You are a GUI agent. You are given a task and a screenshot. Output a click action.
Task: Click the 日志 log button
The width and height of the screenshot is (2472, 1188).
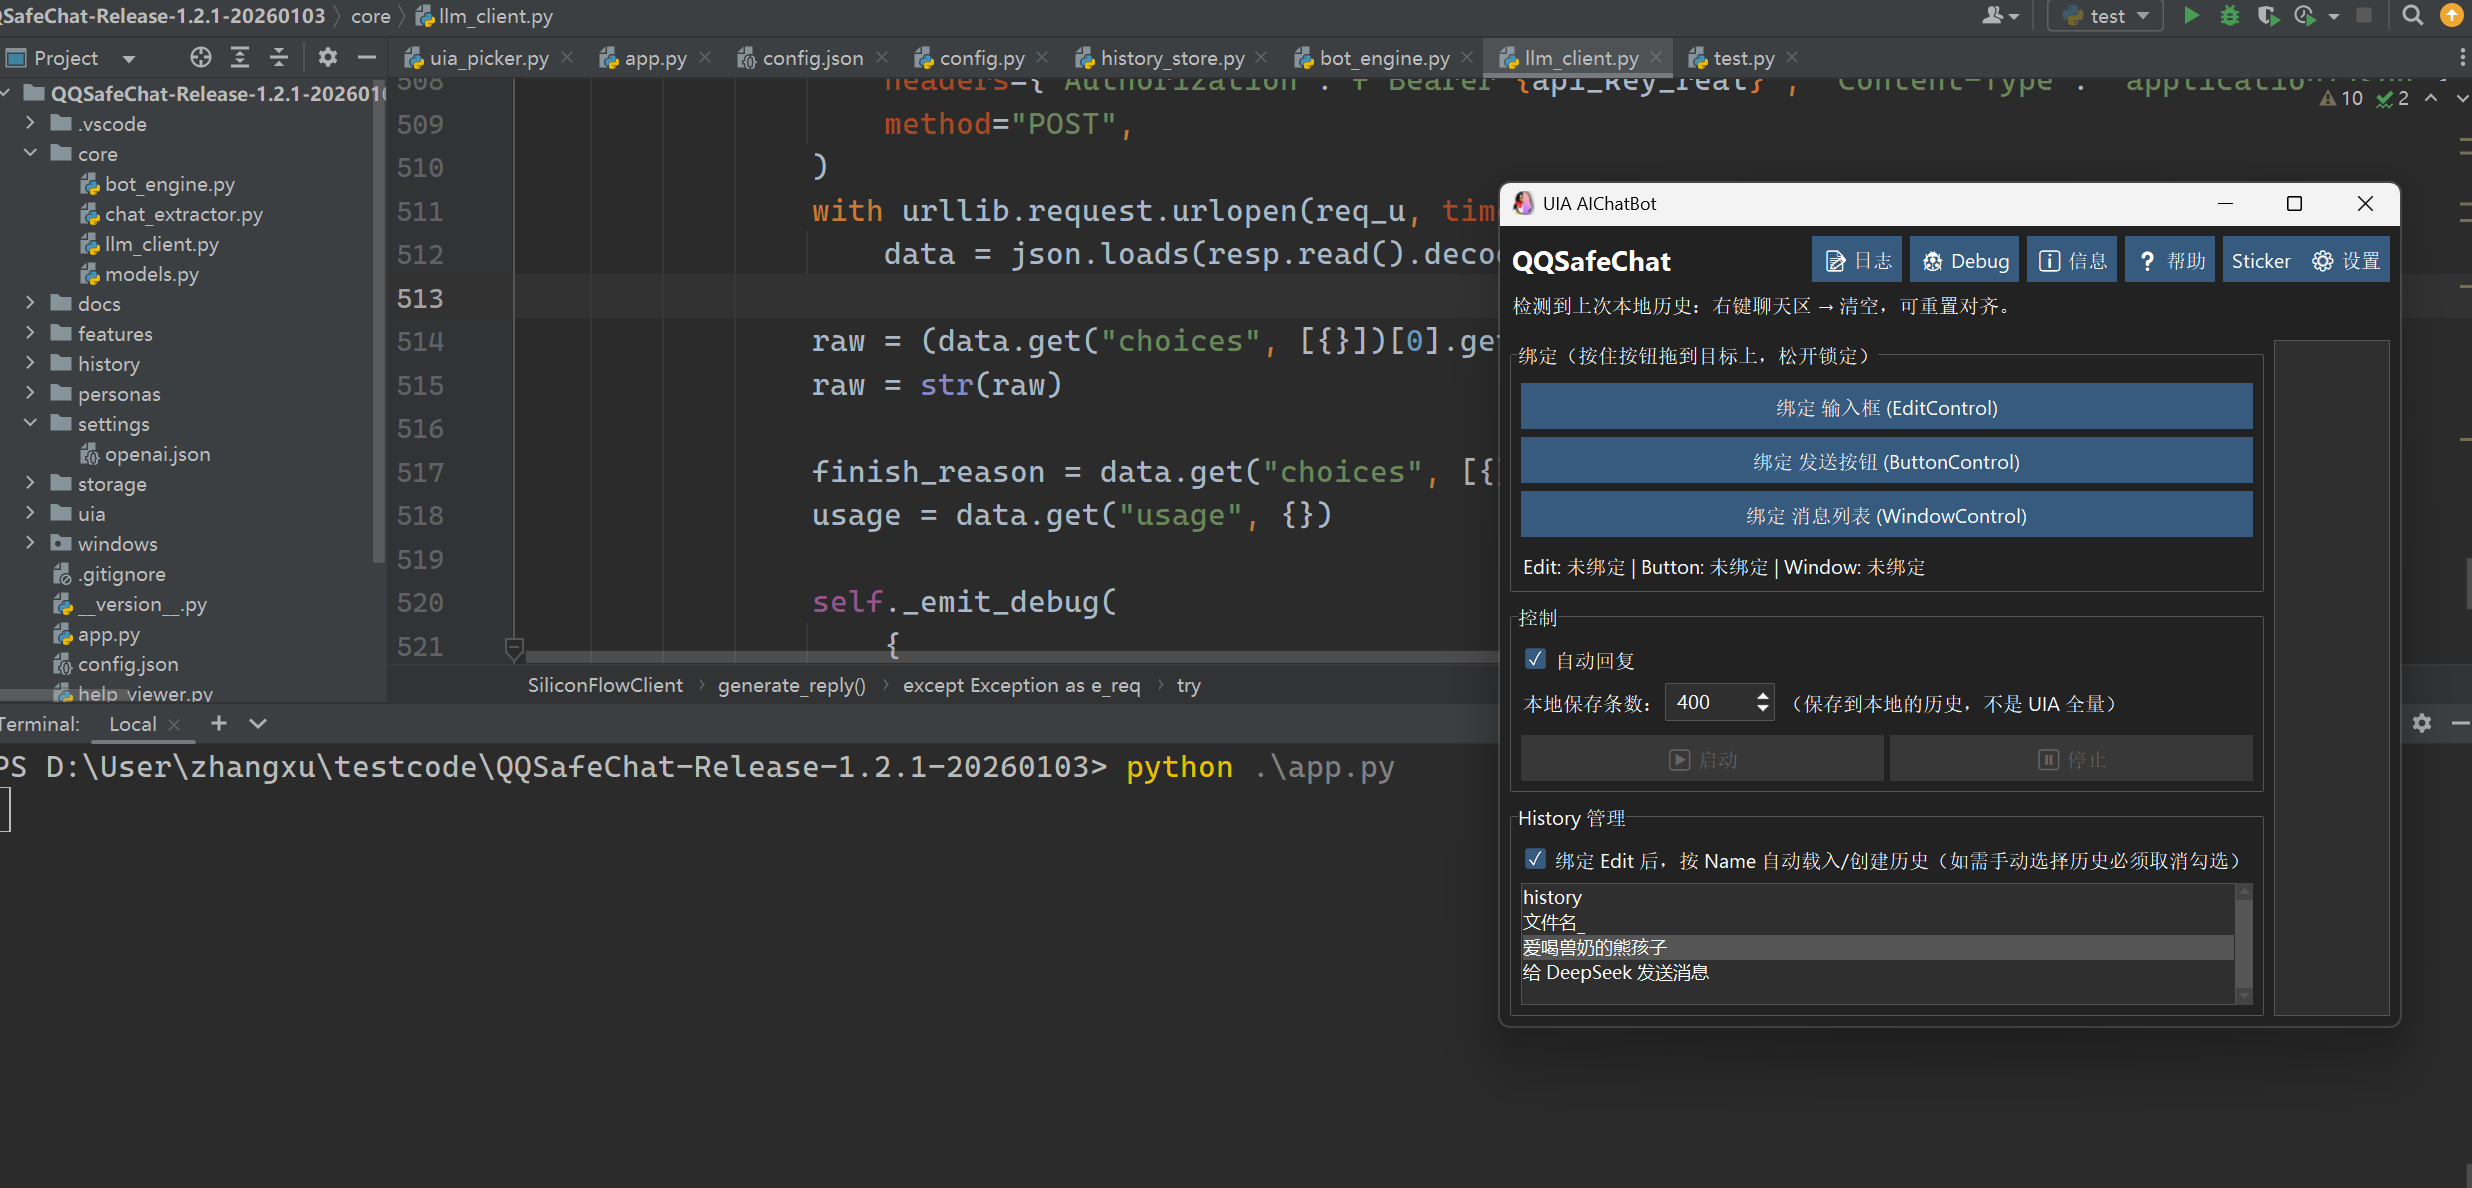[1859, 261]
